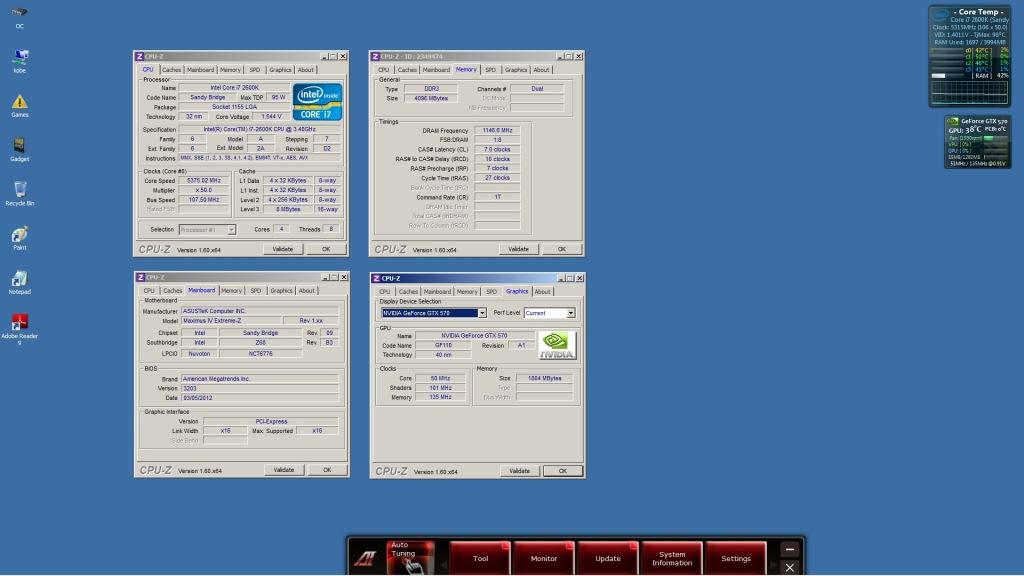The image size is (1024, 576).
Task: Click OK in the Graphics window
Action: [562, 471]
